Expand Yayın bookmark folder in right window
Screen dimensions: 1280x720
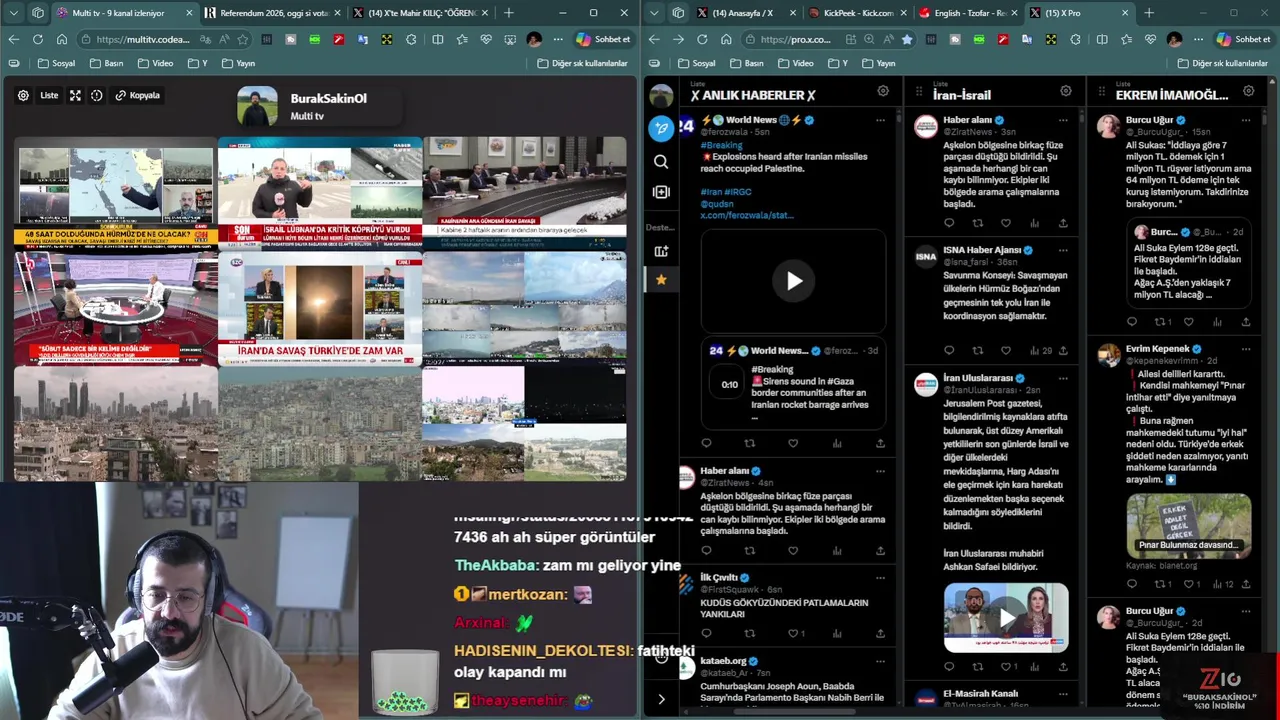click(877, 63)
